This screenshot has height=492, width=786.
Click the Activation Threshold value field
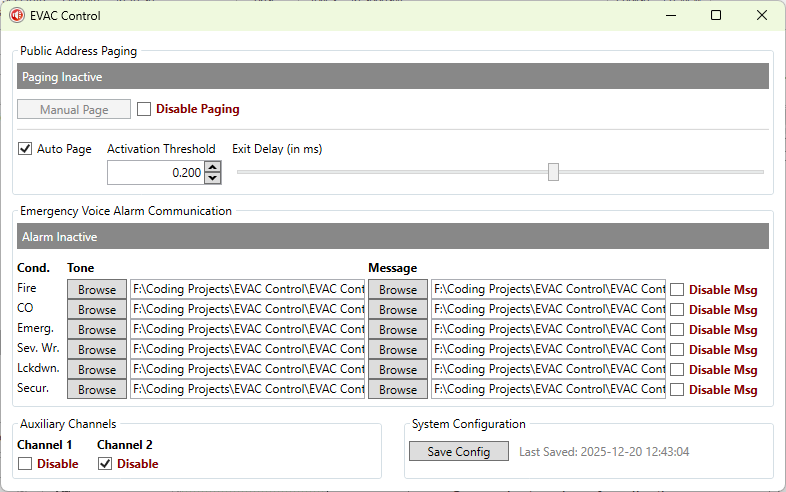[155, 173]
